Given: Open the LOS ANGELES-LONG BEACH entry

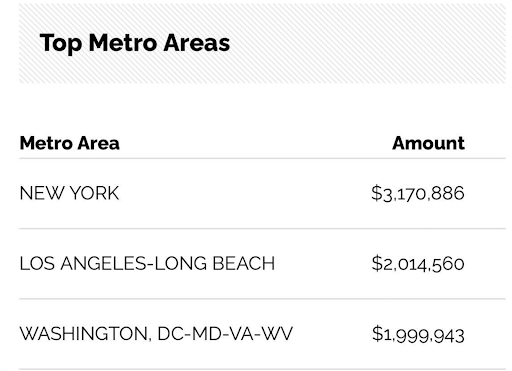Looking at the screenshot, I should point(147,264).
